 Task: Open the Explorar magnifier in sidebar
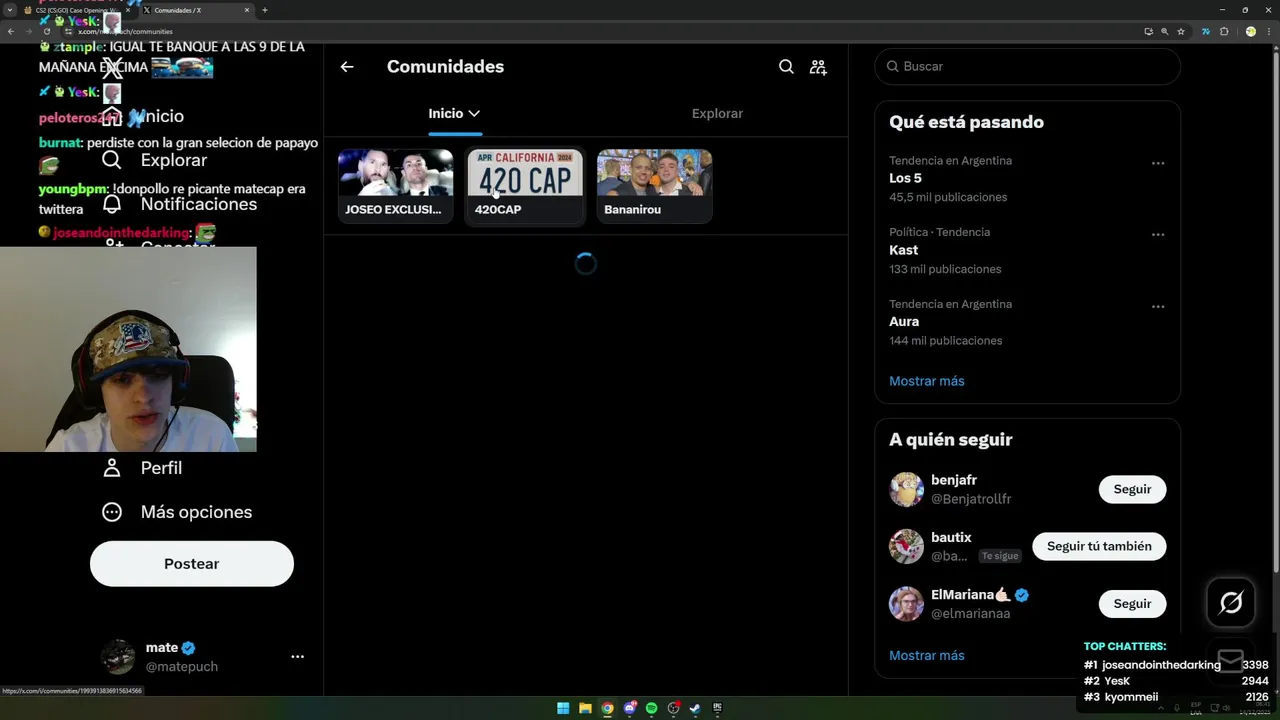112,160
